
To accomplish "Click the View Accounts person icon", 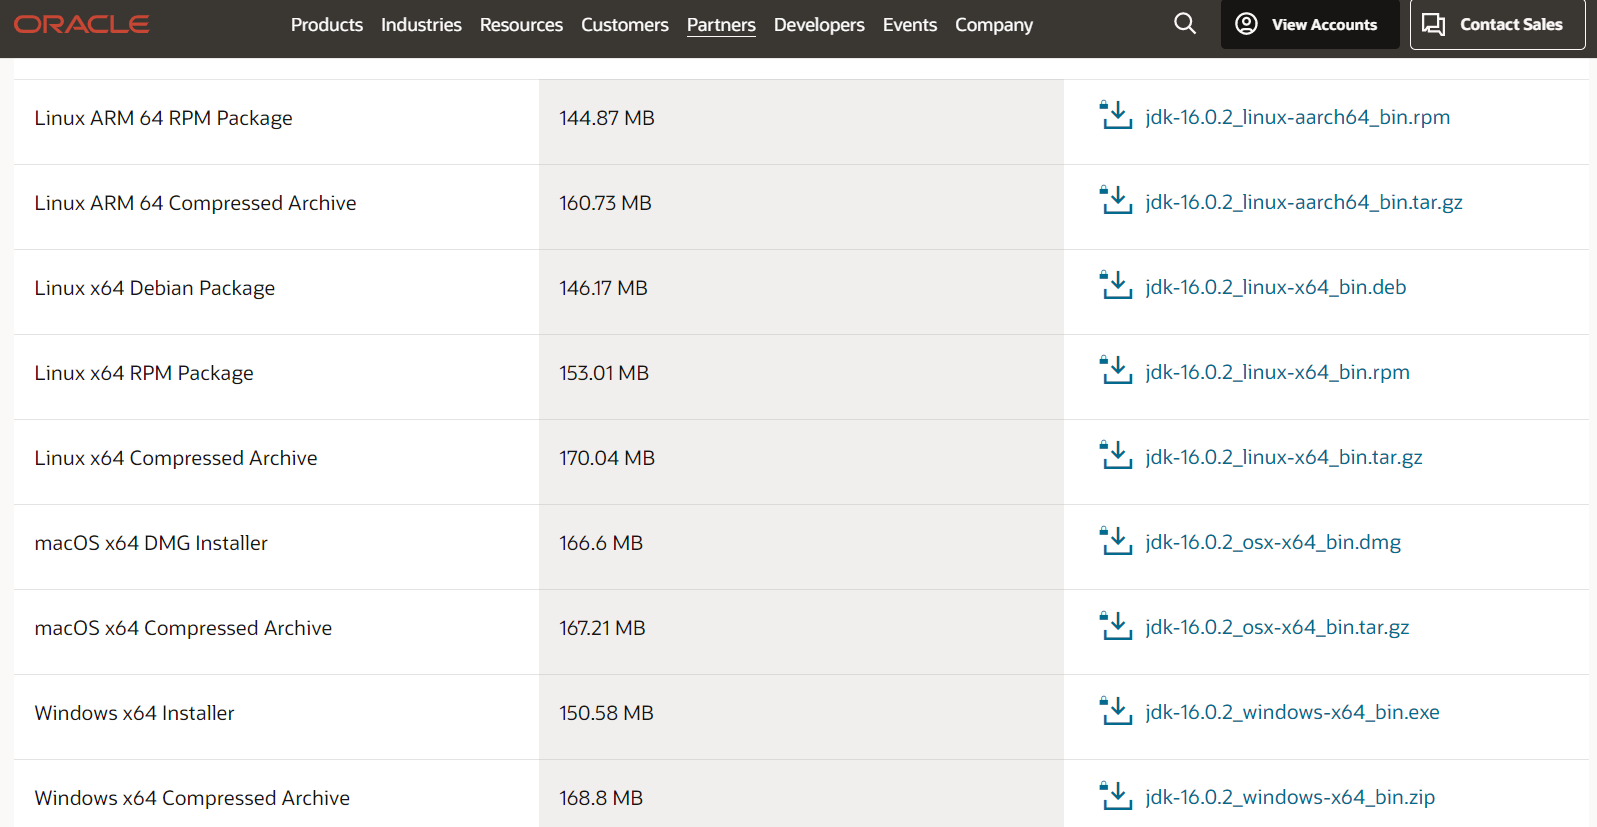I will click(1246, 24).
